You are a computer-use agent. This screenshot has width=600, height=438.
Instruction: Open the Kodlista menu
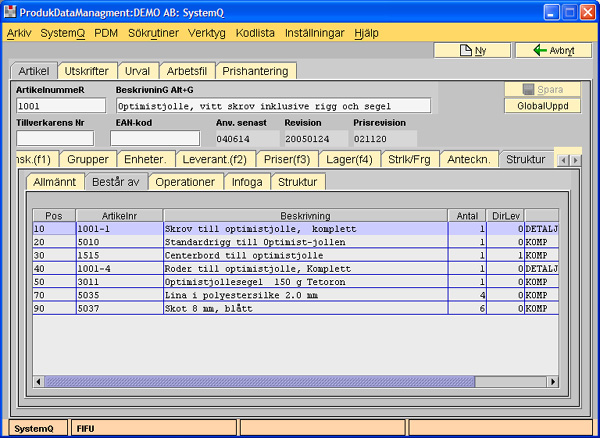coord(255,33)
